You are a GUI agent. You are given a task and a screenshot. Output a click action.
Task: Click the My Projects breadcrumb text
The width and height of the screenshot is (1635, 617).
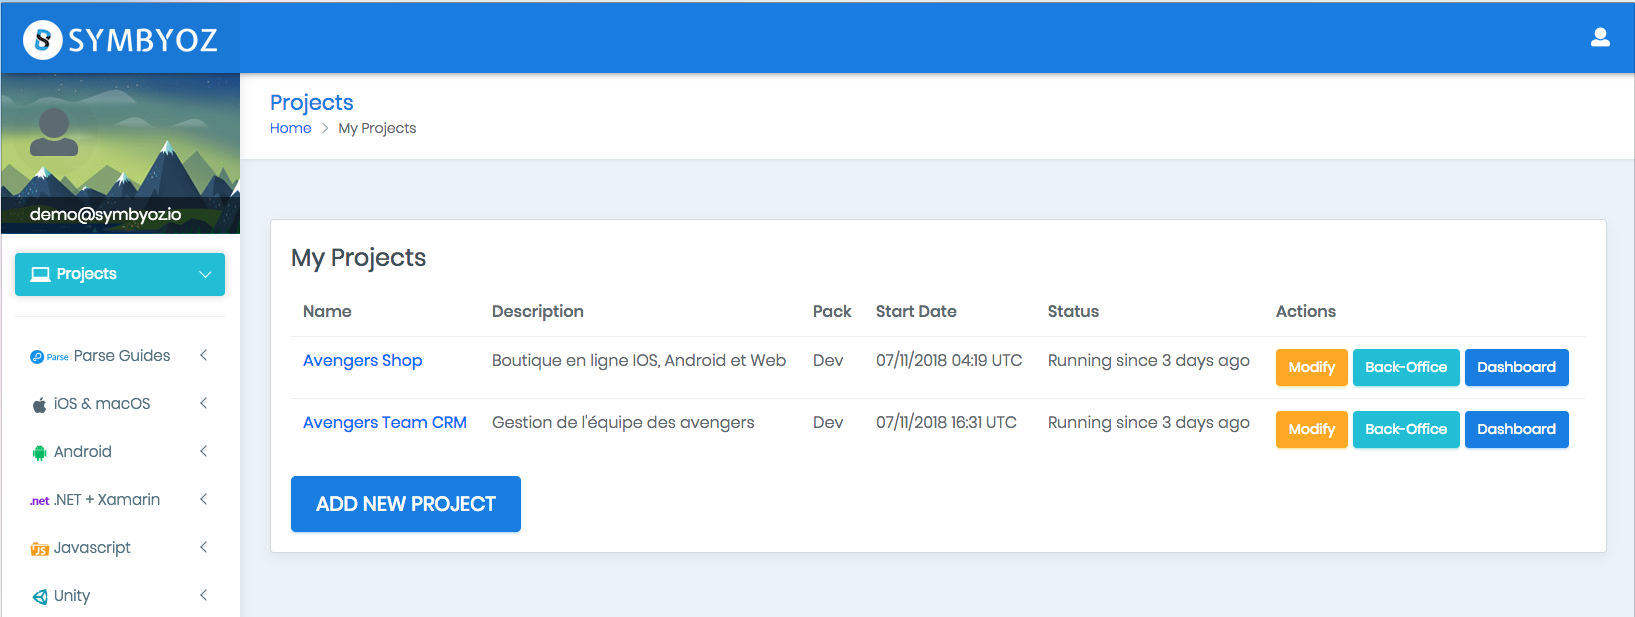click(377, 128)
